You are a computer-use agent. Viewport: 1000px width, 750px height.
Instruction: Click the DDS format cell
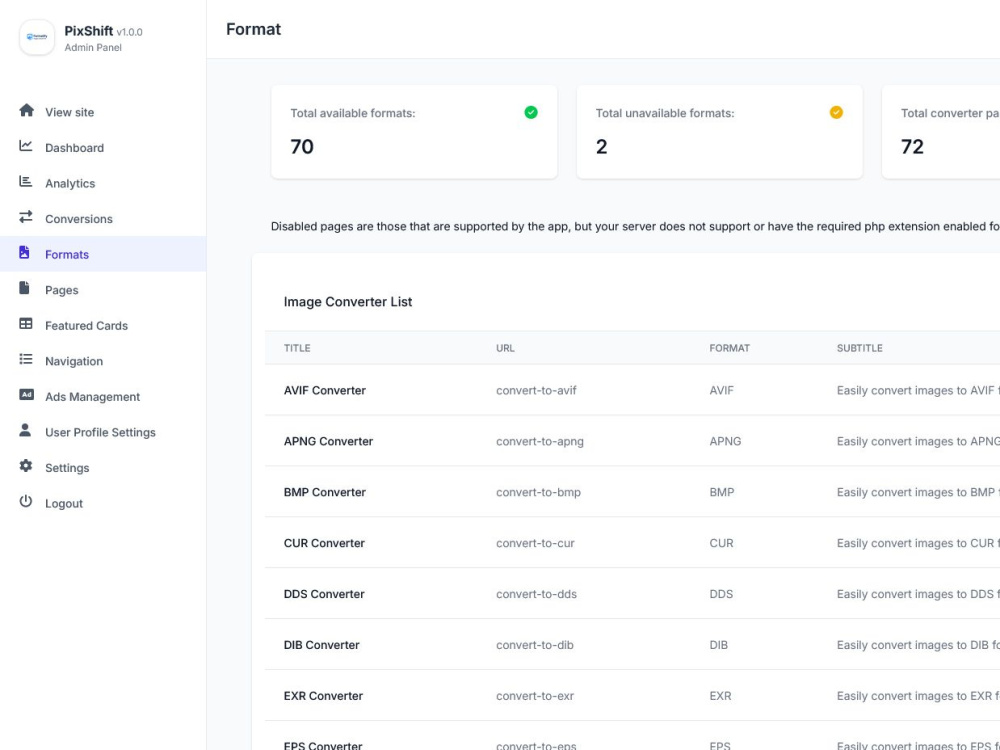coord(721,594)
